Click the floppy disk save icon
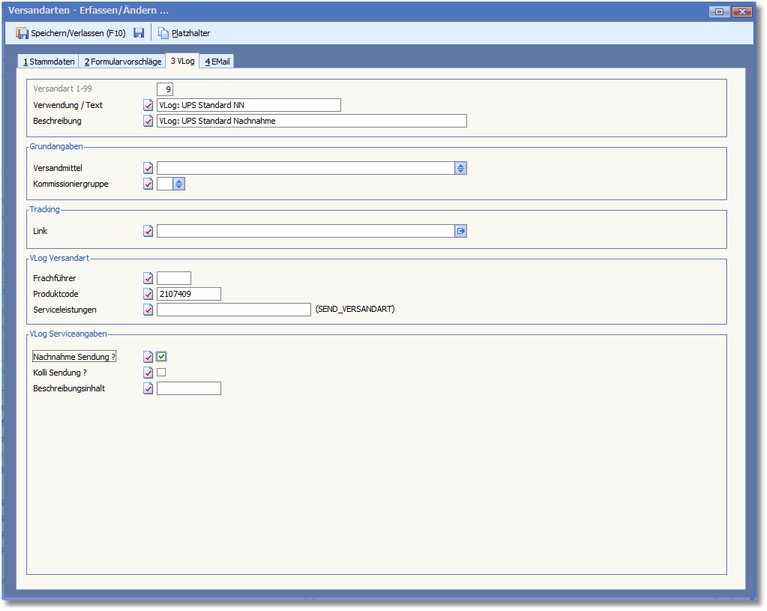 [139, 33]
